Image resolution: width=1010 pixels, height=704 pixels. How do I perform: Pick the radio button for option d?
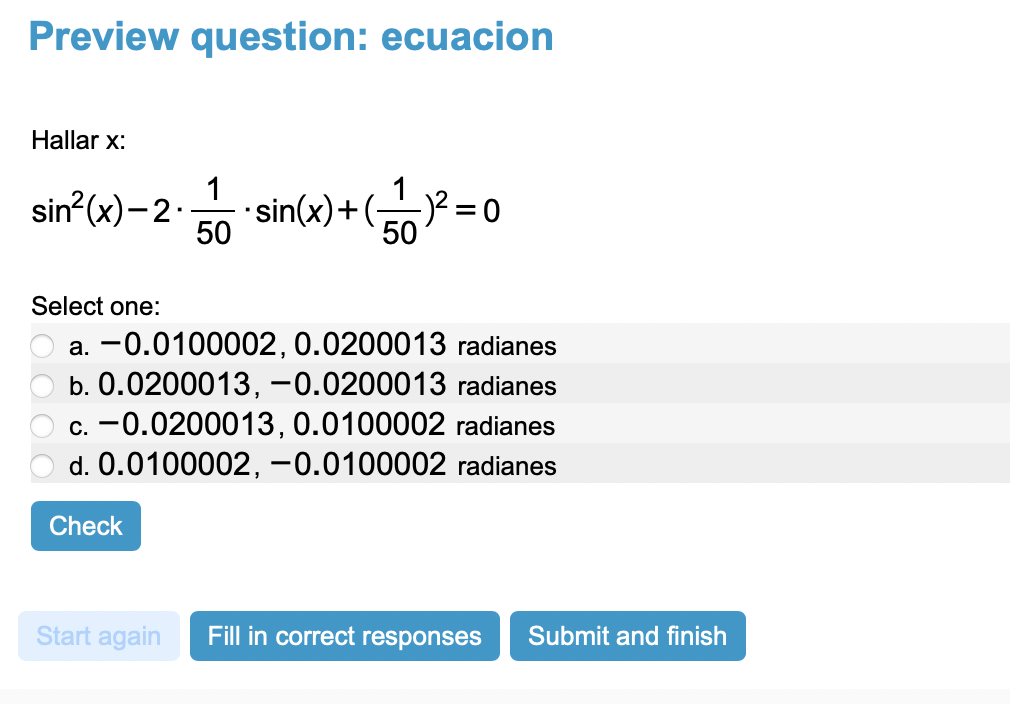pyautogui.click(x=42, y=466)
